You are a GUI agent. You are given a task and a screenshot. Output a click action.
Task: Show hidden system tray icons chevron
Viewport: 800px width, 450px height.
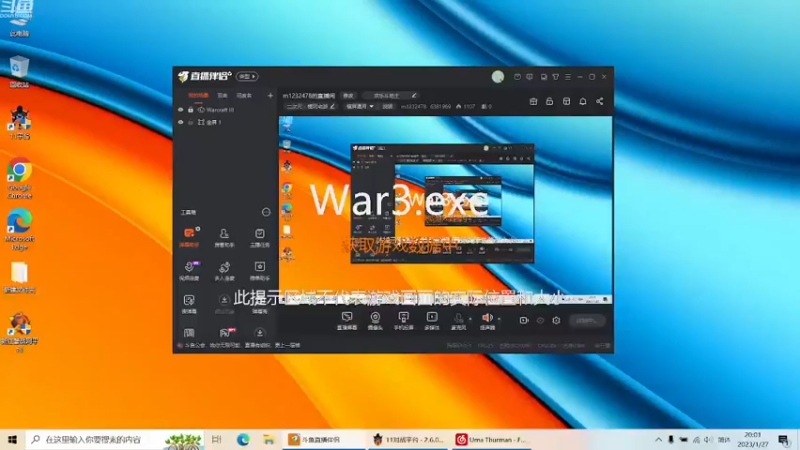(x=658, y=440)
